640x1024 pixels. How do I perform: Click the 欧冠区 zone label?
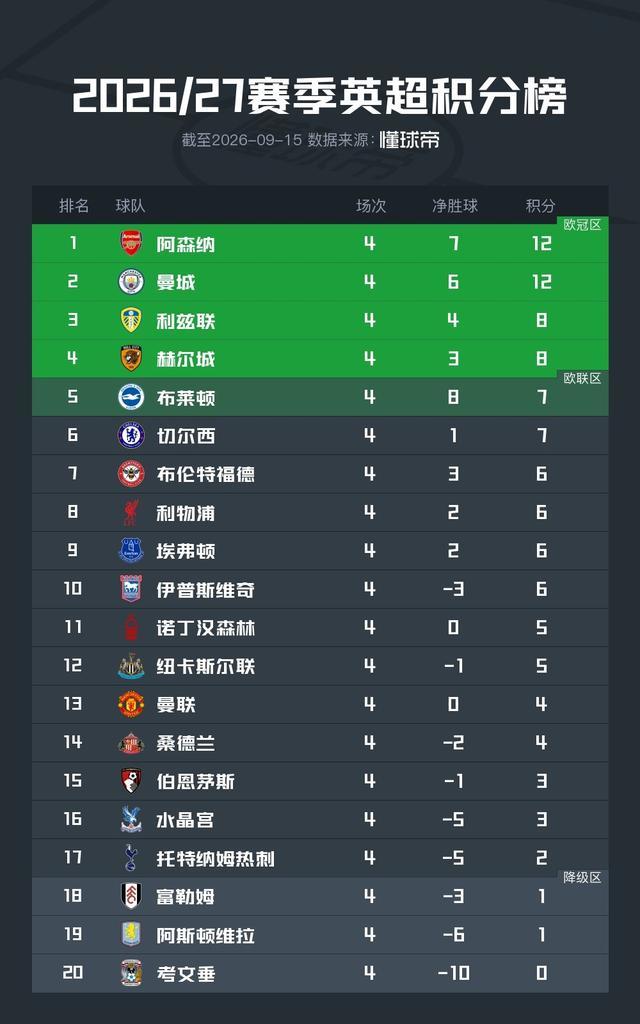pos(583,225)
